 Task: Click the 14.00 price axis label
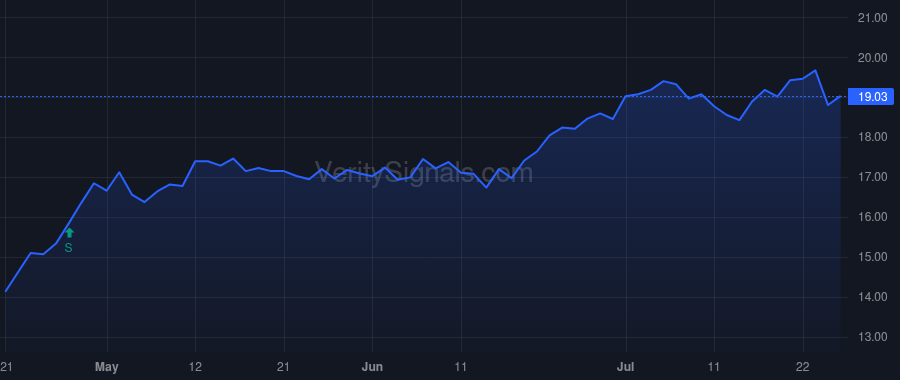pos(872,297)
